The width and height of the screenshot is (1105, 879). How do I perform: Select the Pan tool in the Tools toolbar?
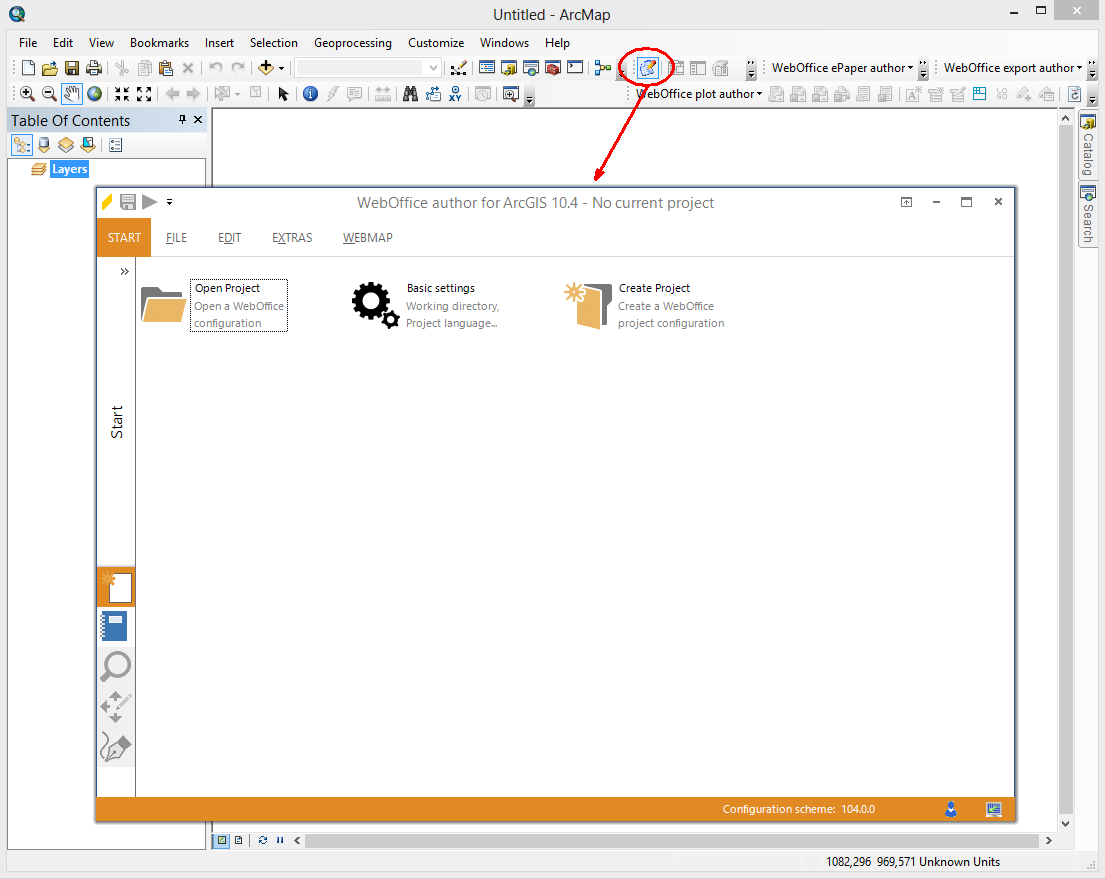71,93
